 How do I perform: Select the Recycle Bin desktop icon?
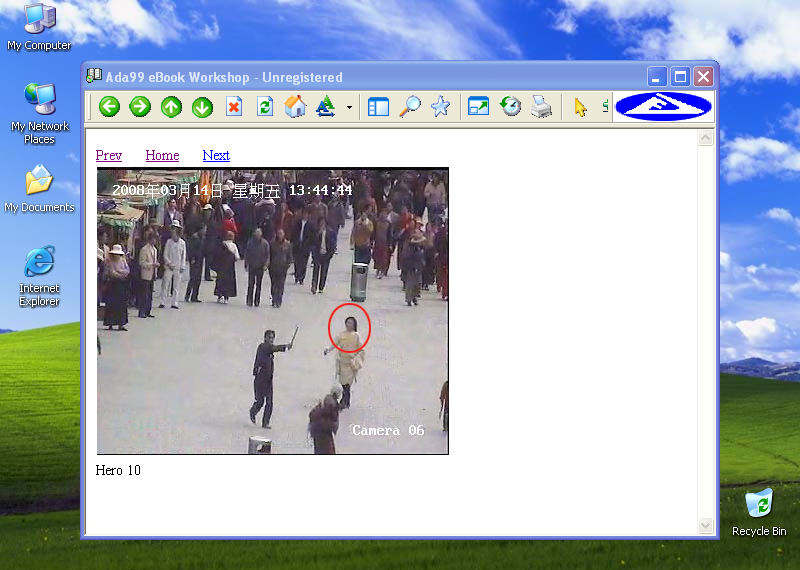[759, 512]
